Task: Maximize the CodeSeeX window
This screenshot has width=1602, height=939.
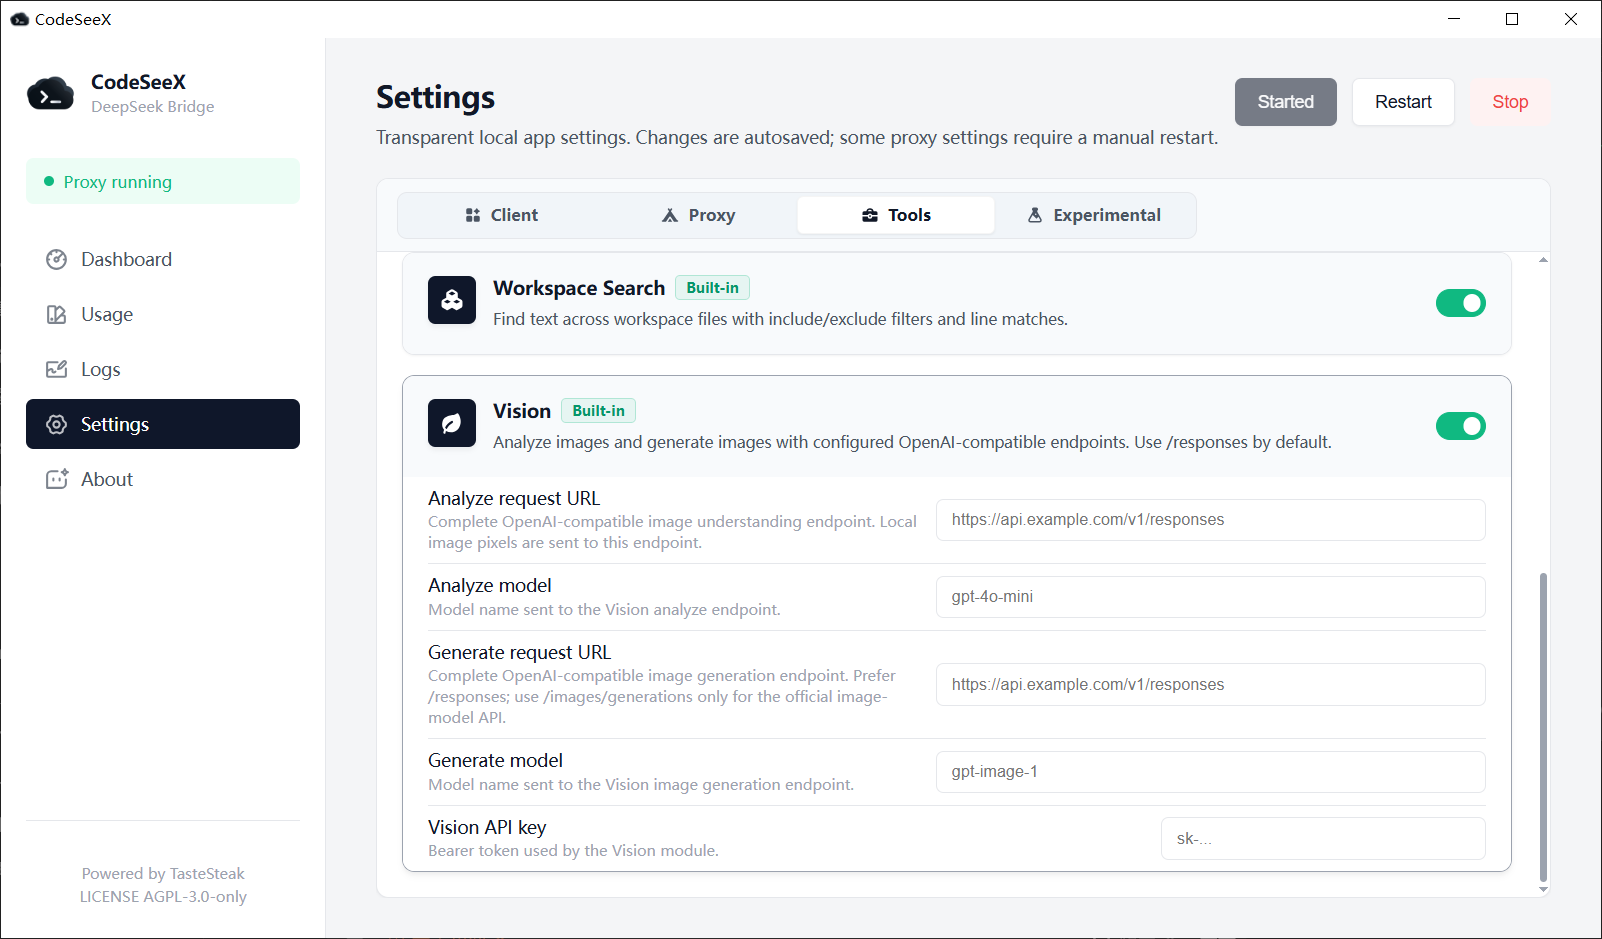Action: [1512, 19]
